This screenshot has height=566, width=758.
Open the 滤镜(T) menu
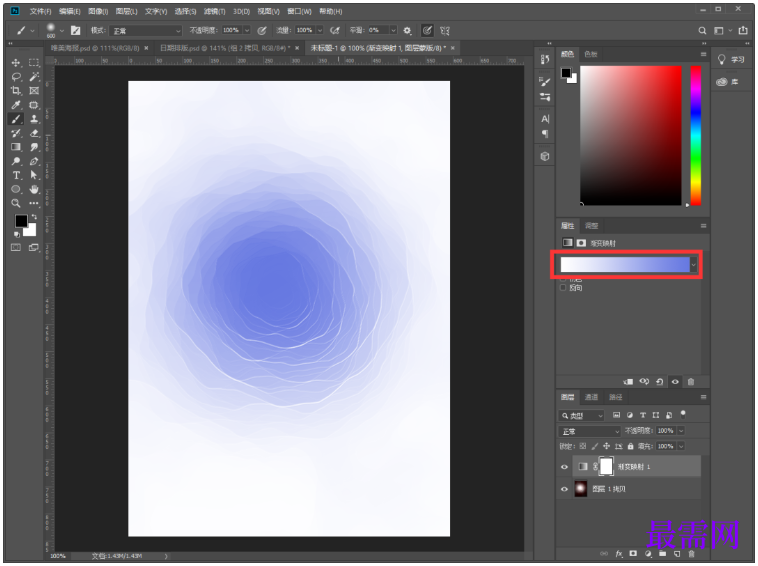(x=213, y=11)
